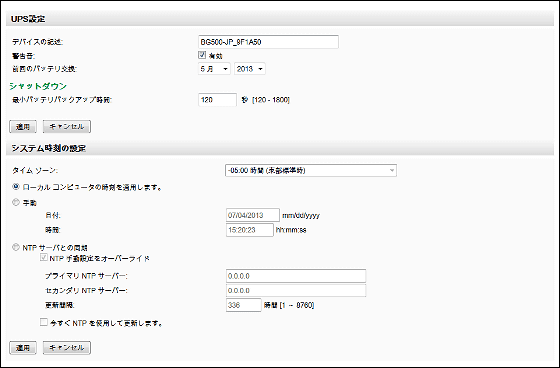Viewport: 560px width, 368px height.
Task: Click the システム時刻の設定 section header
Action: (x=280, y=148)
